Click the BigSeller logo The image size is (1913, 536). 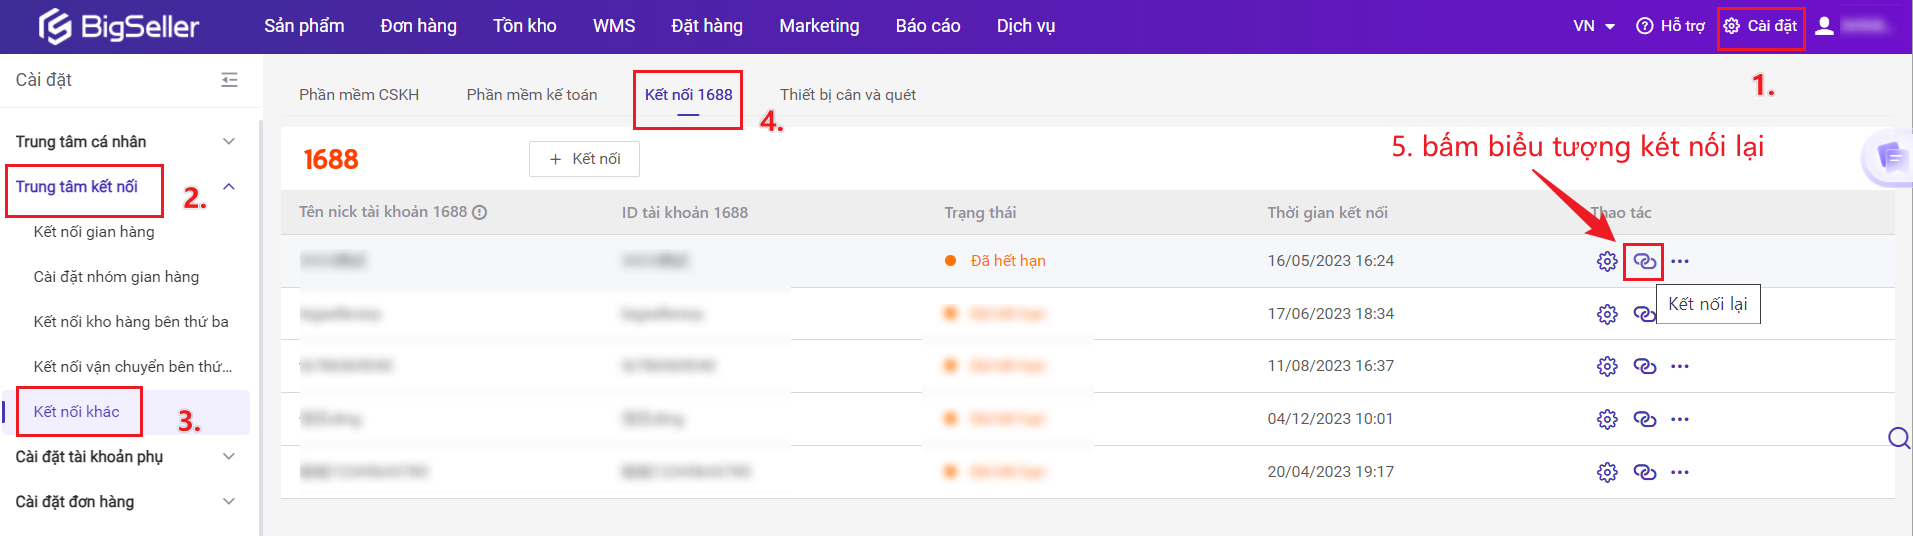(x=119, y=26)
